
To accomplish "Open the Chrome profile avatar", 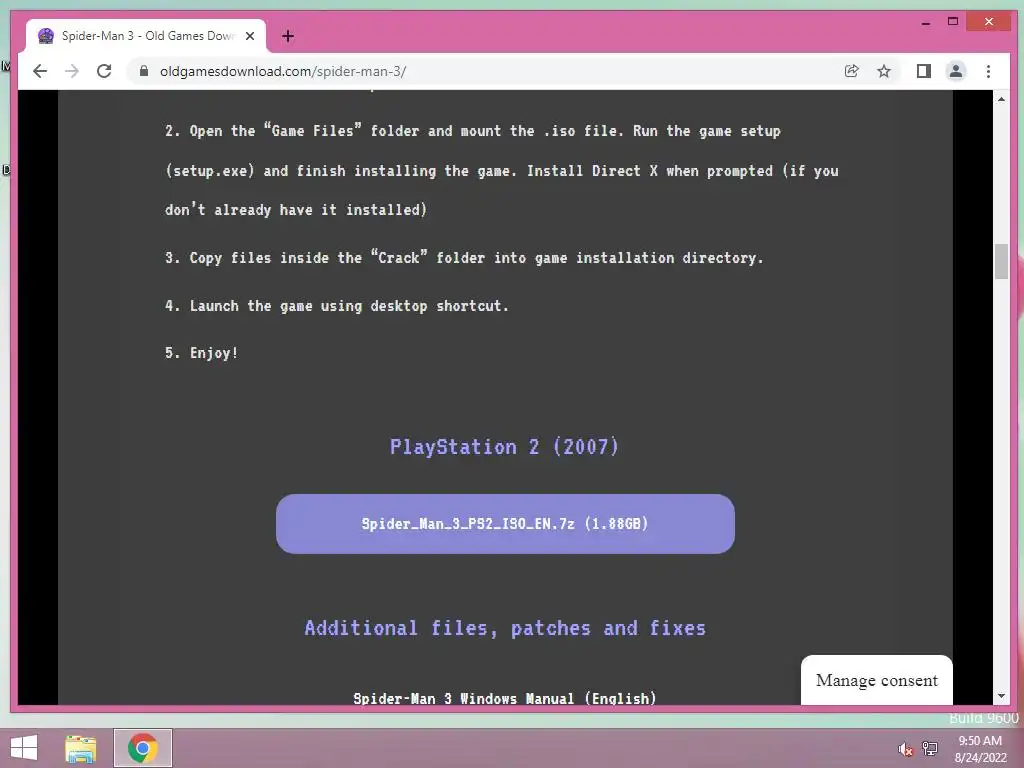I will click(x=956, y=71).
